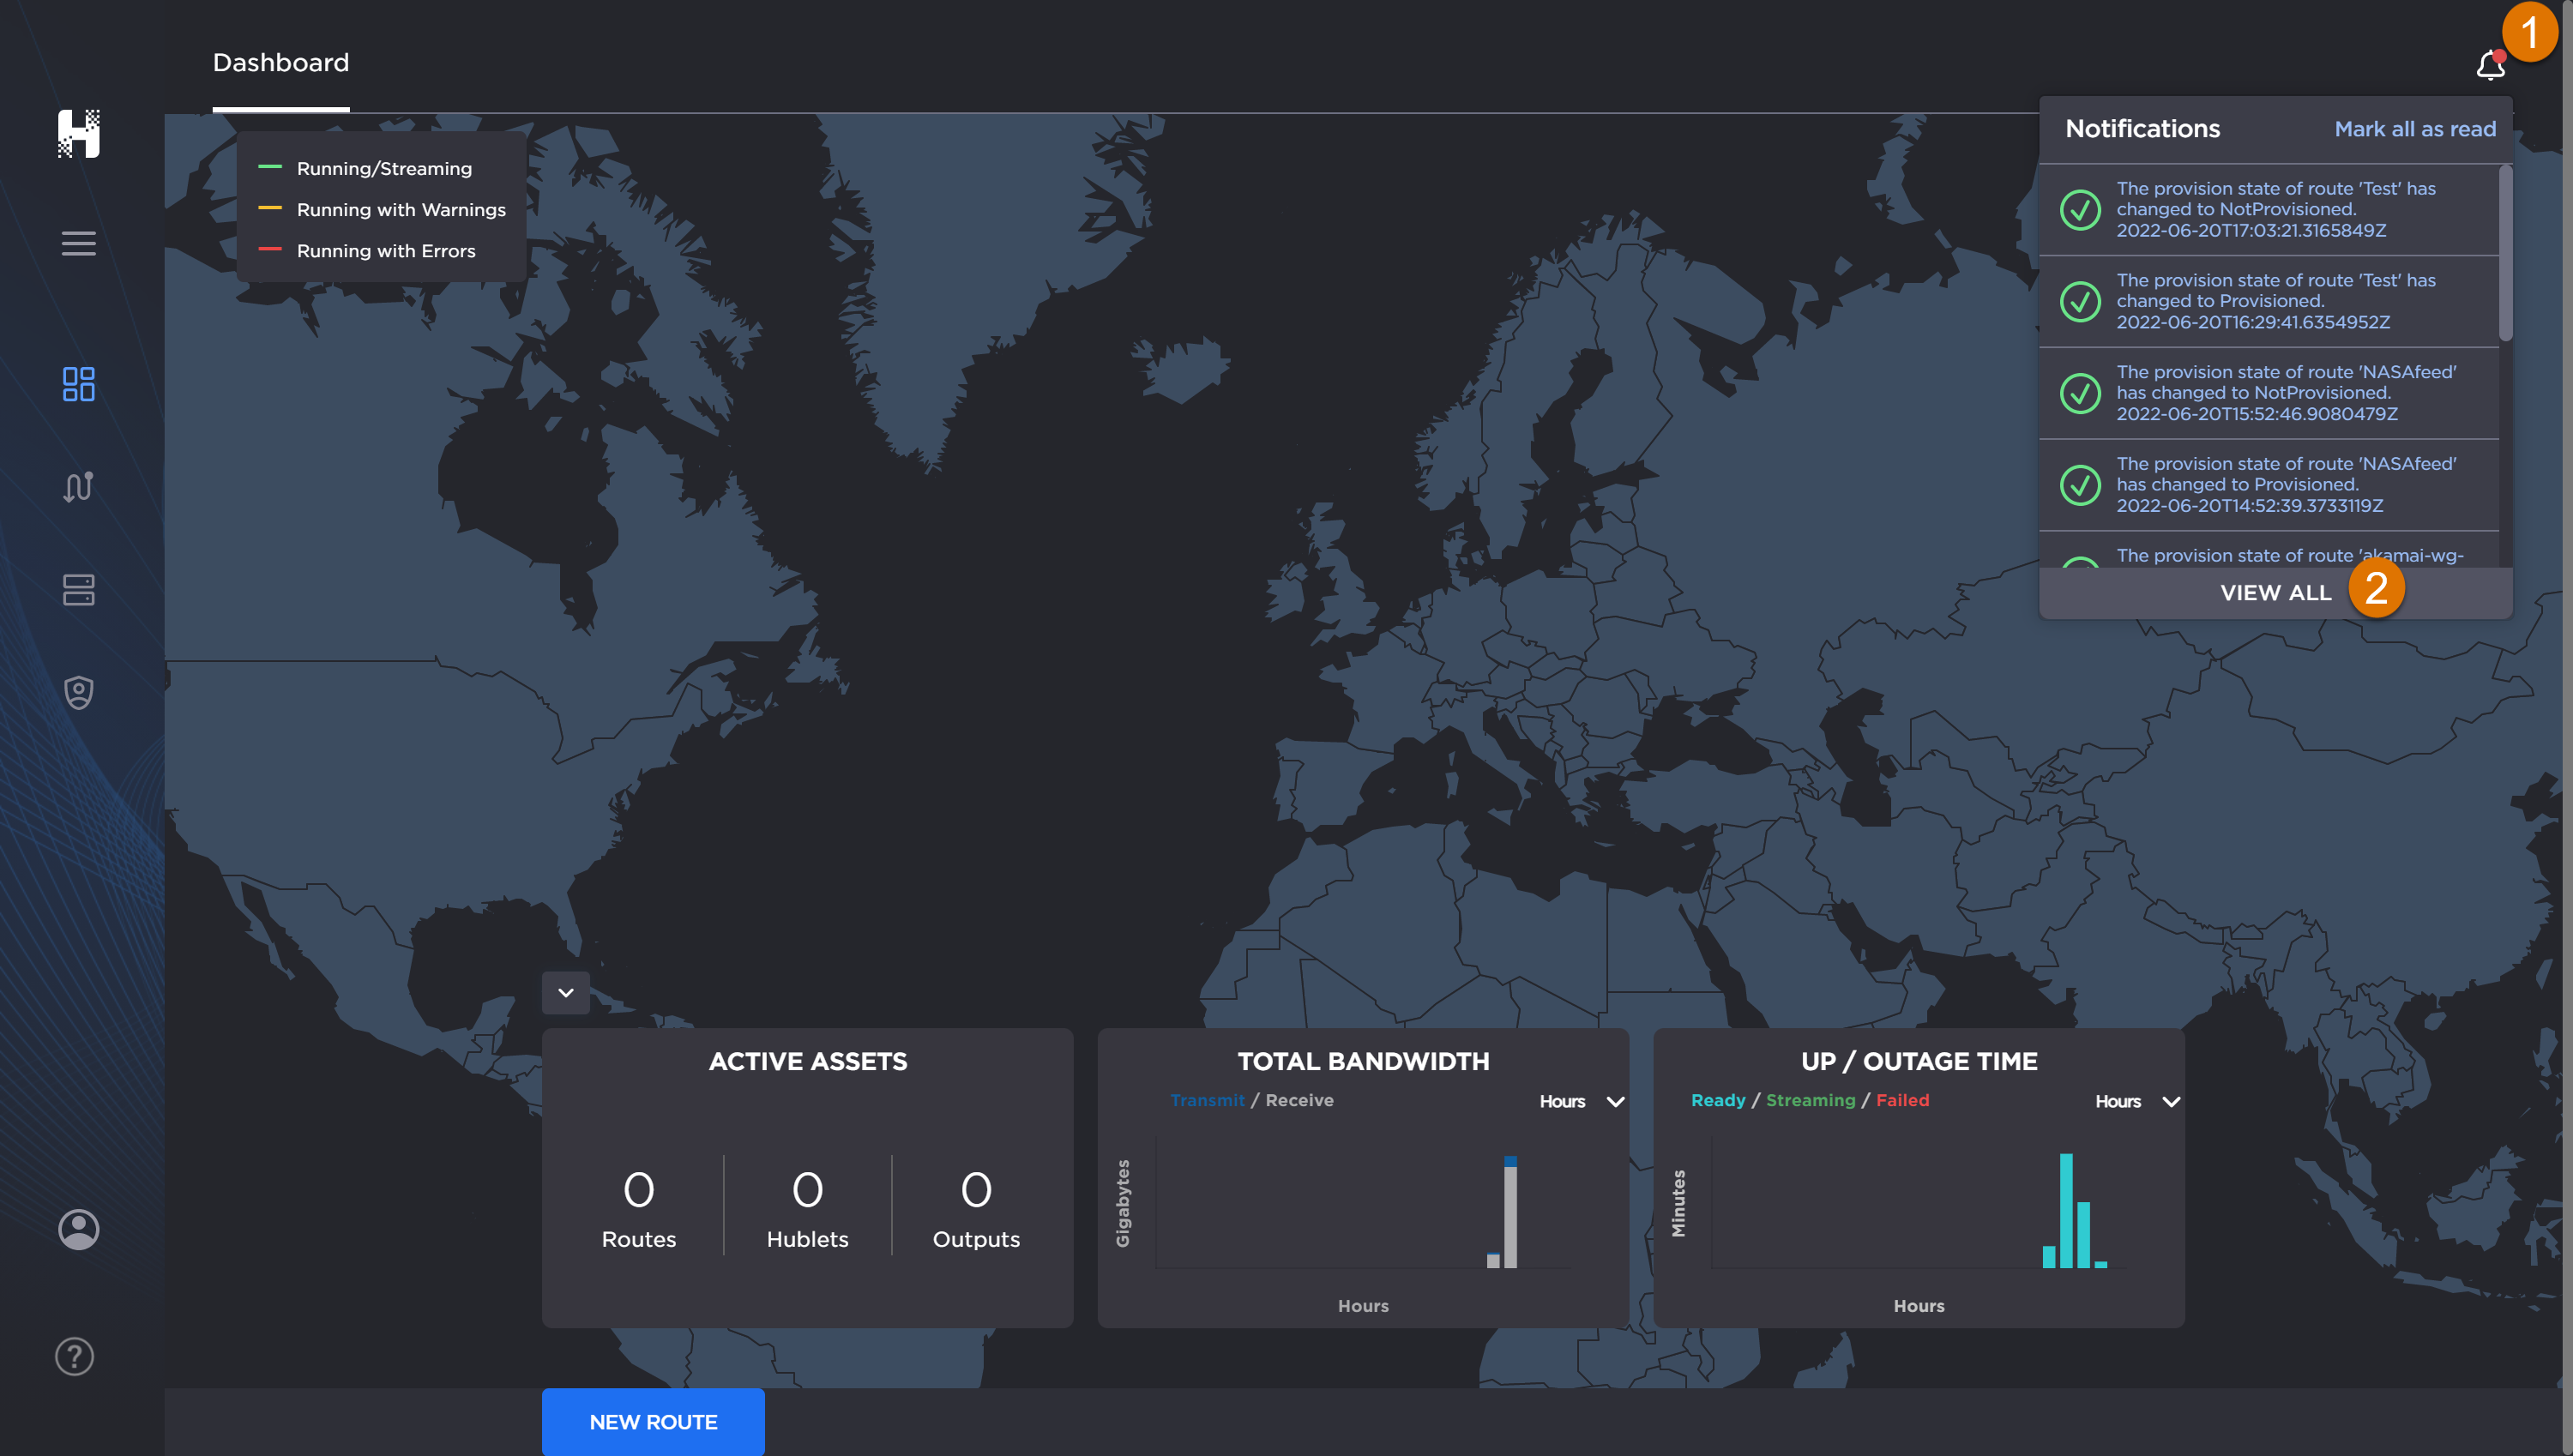The height and width of the screenshot is (1456, 2573).
Task: Select the Dashboard grid icon in the sidebar
Action: (78, 384)
